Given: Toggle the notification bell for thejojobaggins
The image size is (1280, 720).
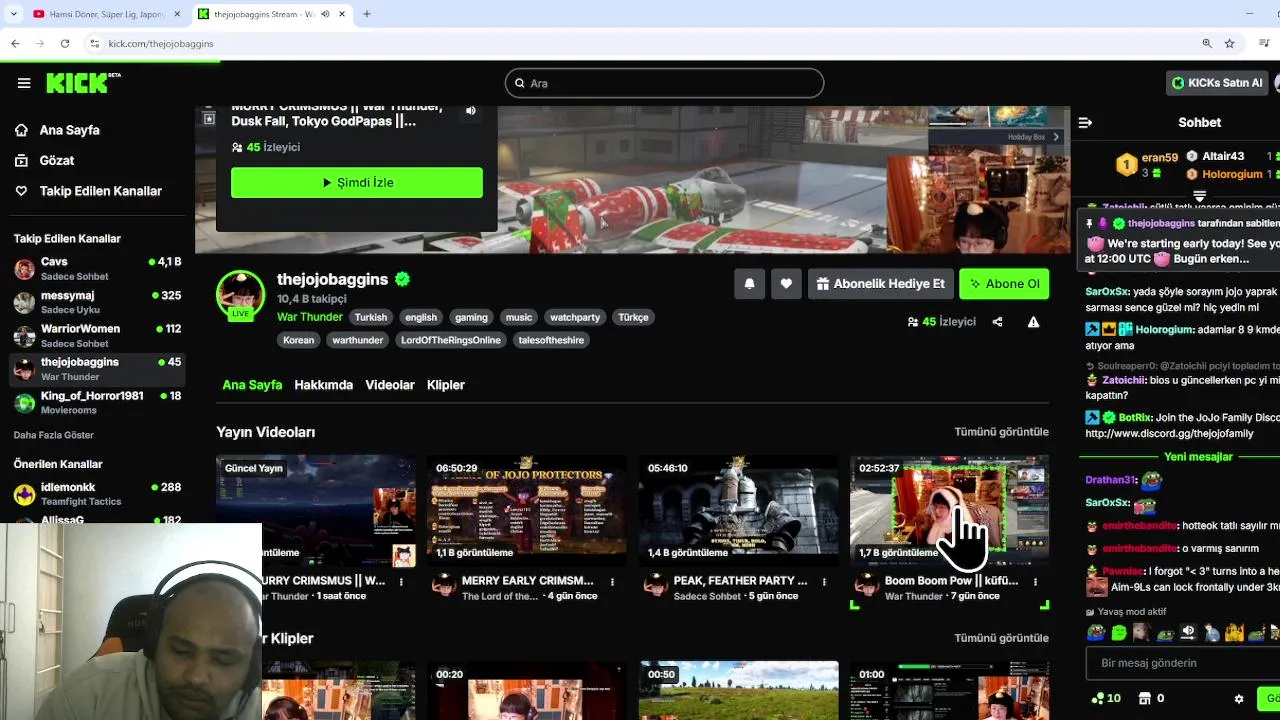Looking at the screenshot, I should pos(749,284).
